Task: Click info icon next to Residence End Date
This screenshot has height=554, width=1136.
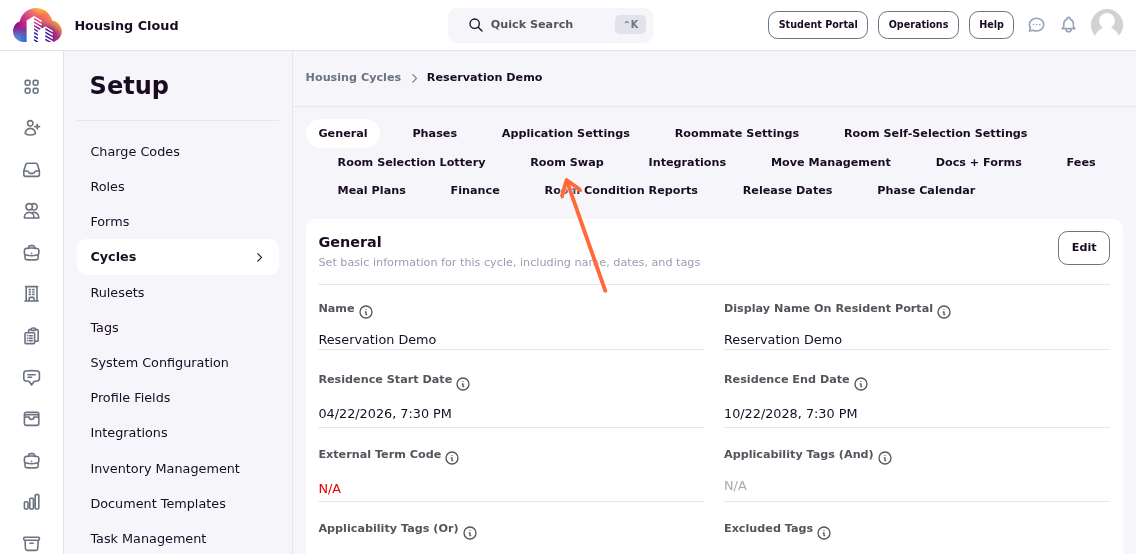Action: click(861, 384)
